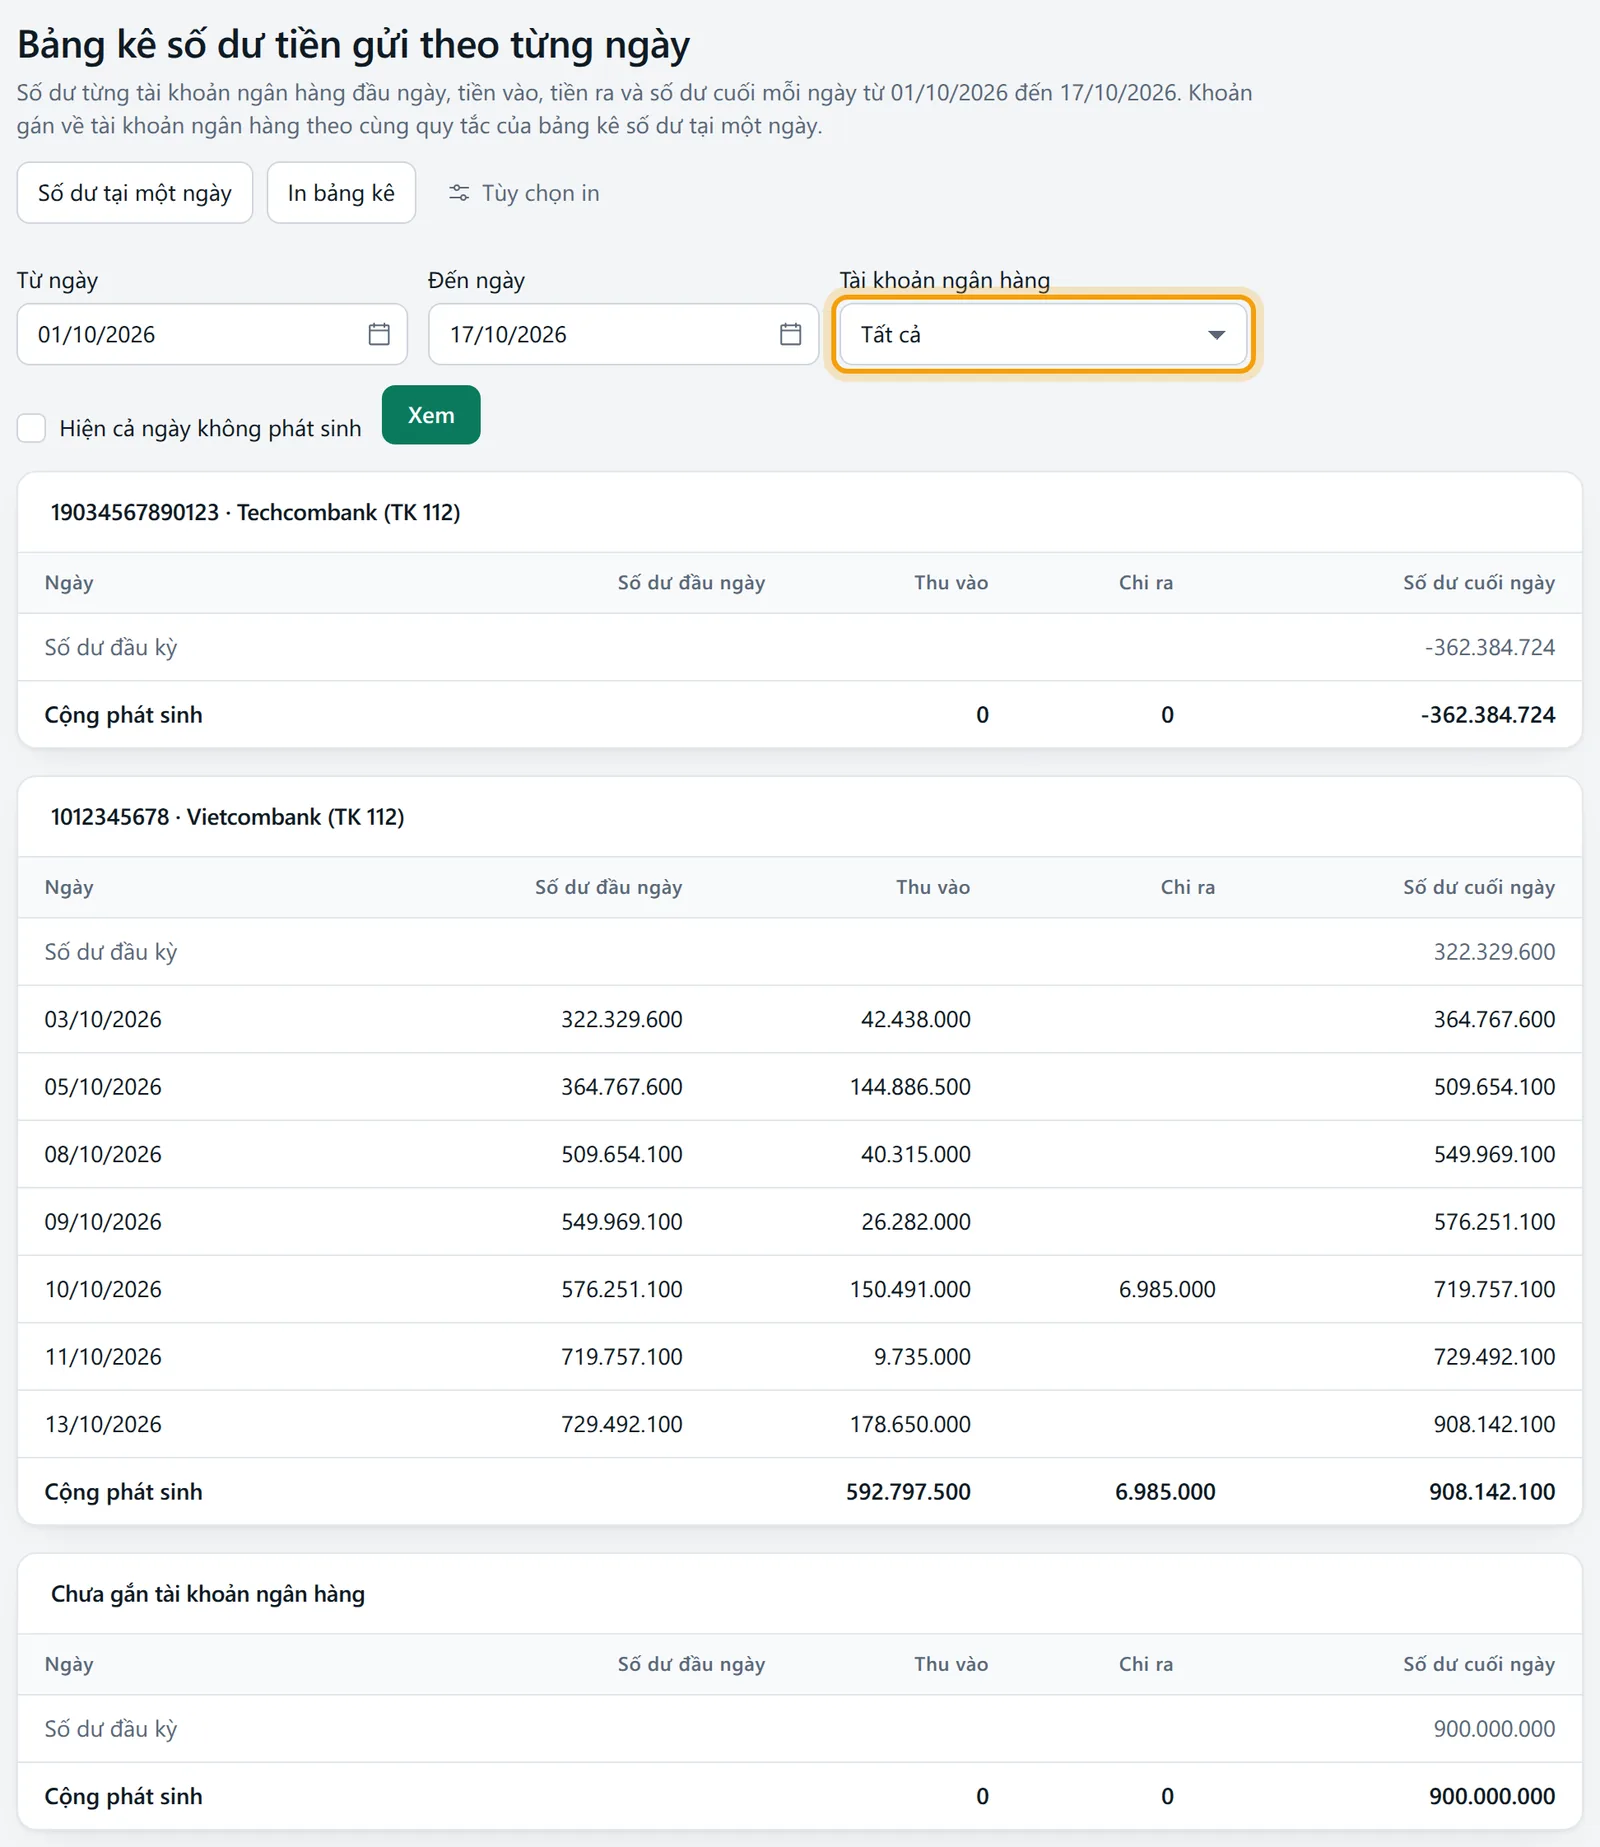Select row dated 03/10/2026

tap(800, 1019)
